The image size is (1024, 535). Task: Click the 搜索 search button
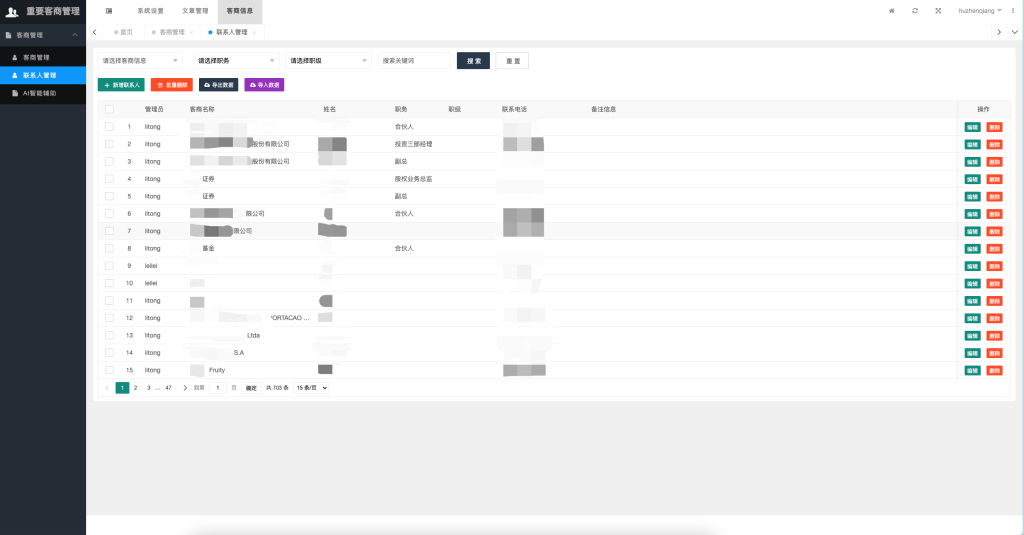pyautogui.click(x=473, y=61)
